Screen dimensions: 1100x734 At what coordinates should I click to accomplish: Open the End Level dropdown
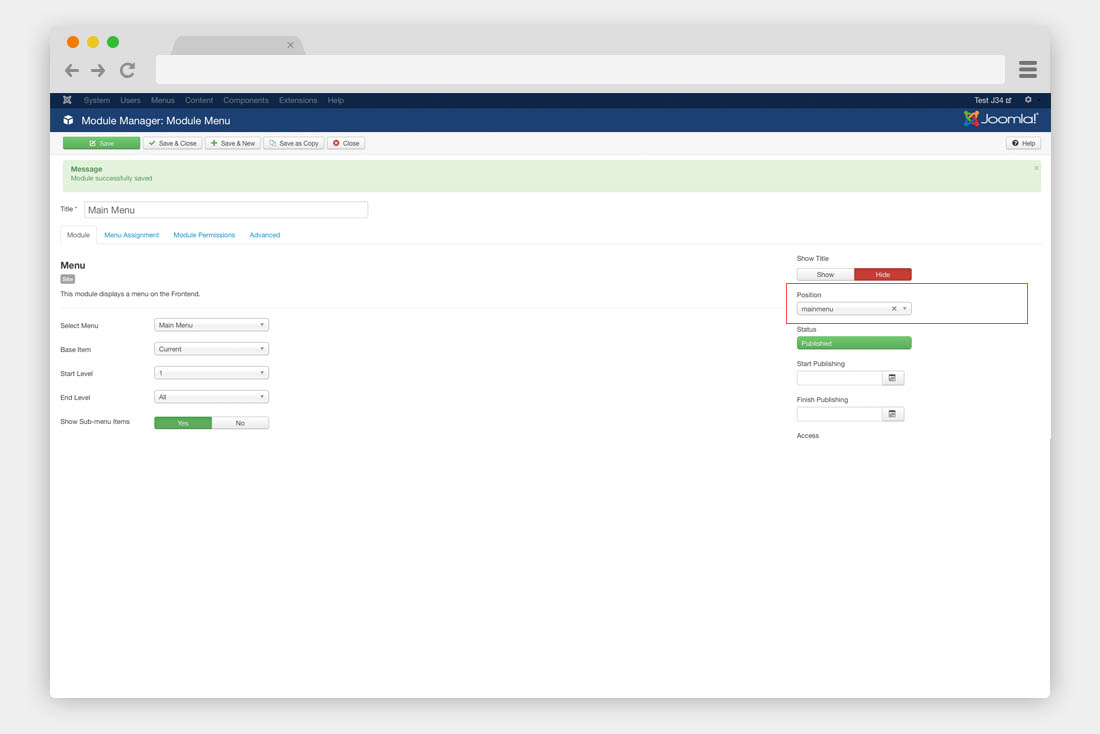(211, 397)
